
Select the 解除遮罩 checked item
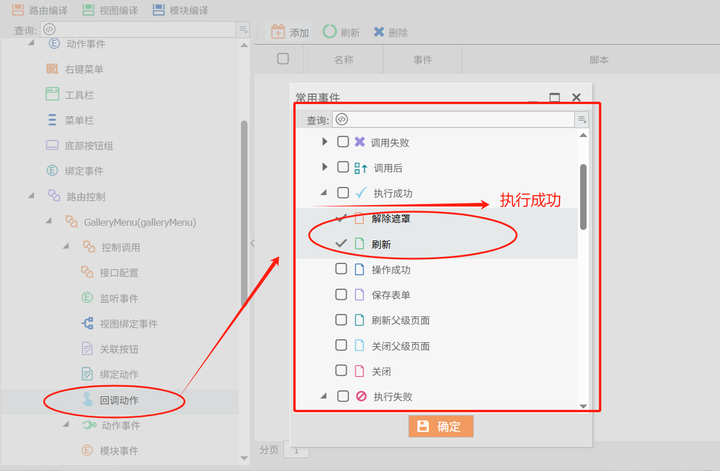coord(391,219)
